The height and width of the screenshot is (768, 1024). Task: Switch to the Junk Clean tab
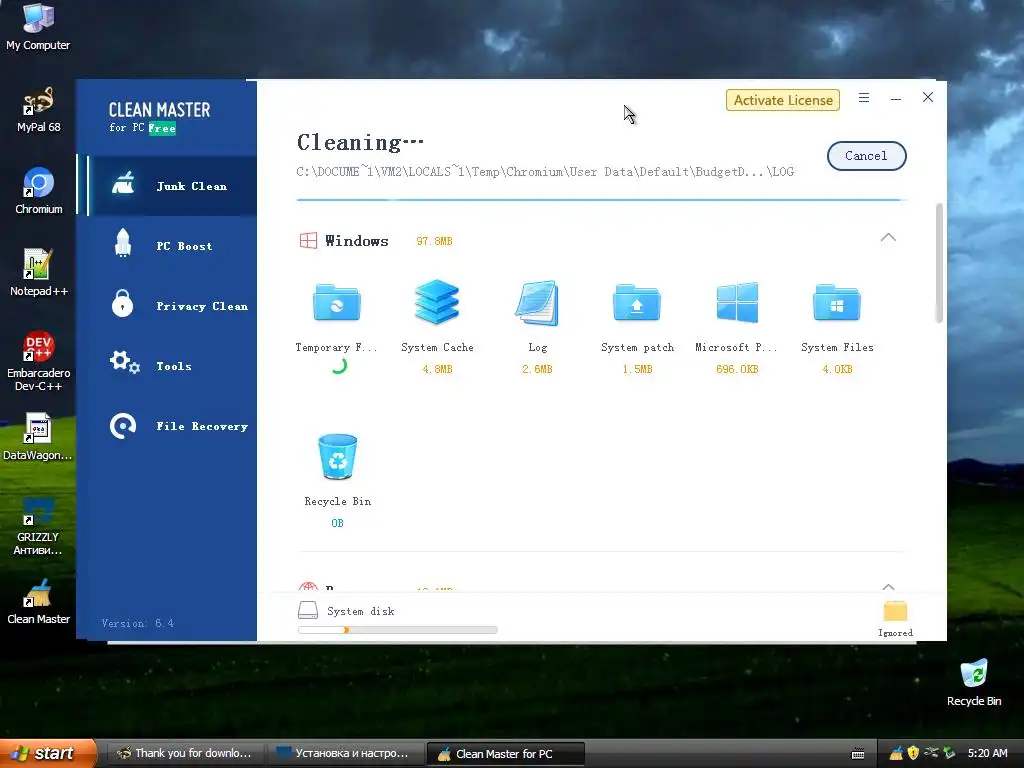coord(172,185)
